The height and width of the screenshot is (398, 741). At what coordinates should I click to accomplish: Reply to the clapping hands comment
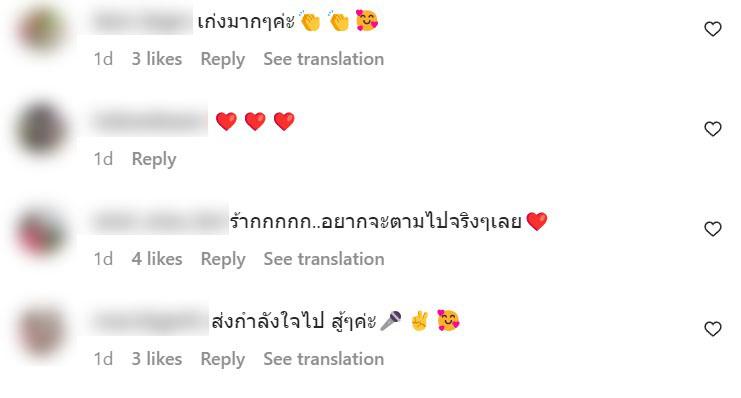[223, 60]
